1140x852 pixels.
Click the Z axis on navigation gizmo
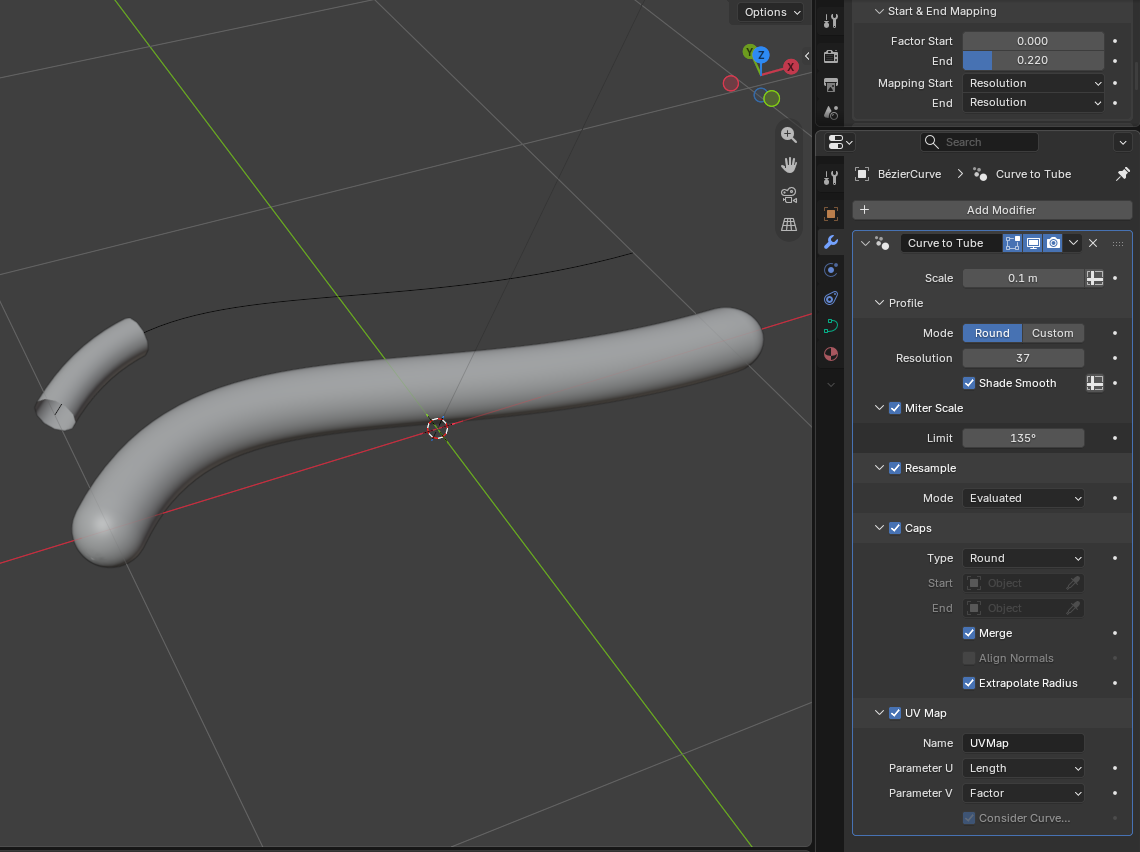point(760,55)
